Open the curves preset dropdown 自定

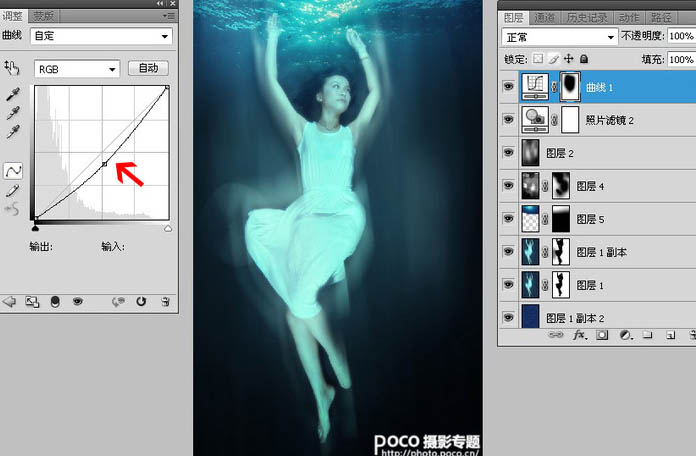[x=102, y=36]
